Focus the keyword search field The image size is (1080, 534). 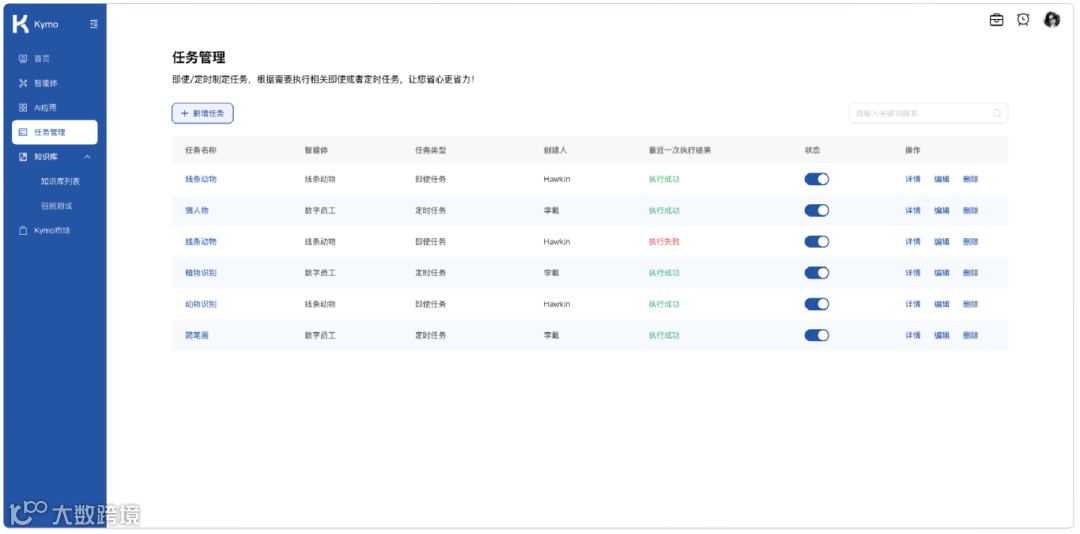coord(928,113)
